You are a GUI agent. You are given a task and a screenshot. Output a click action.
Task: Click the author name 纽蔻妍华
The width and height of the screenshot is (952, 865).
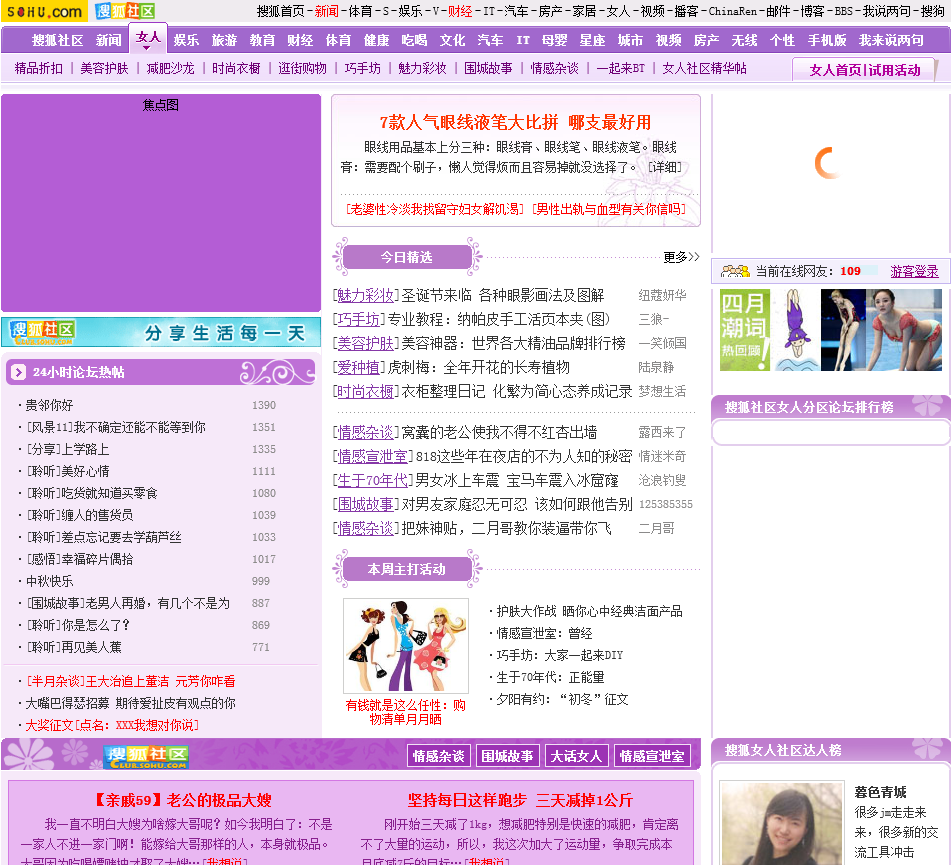click(662, 296)
